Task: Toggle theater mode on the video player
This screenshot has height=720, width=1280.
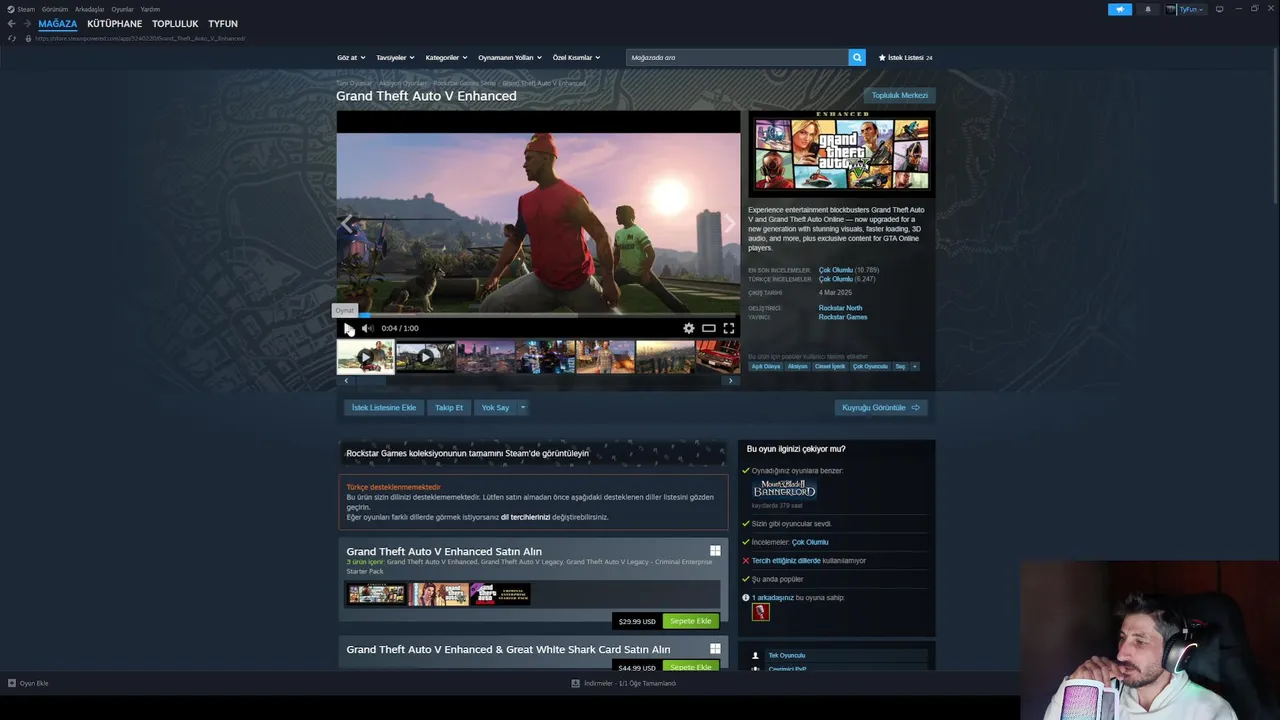Action: 708,328
